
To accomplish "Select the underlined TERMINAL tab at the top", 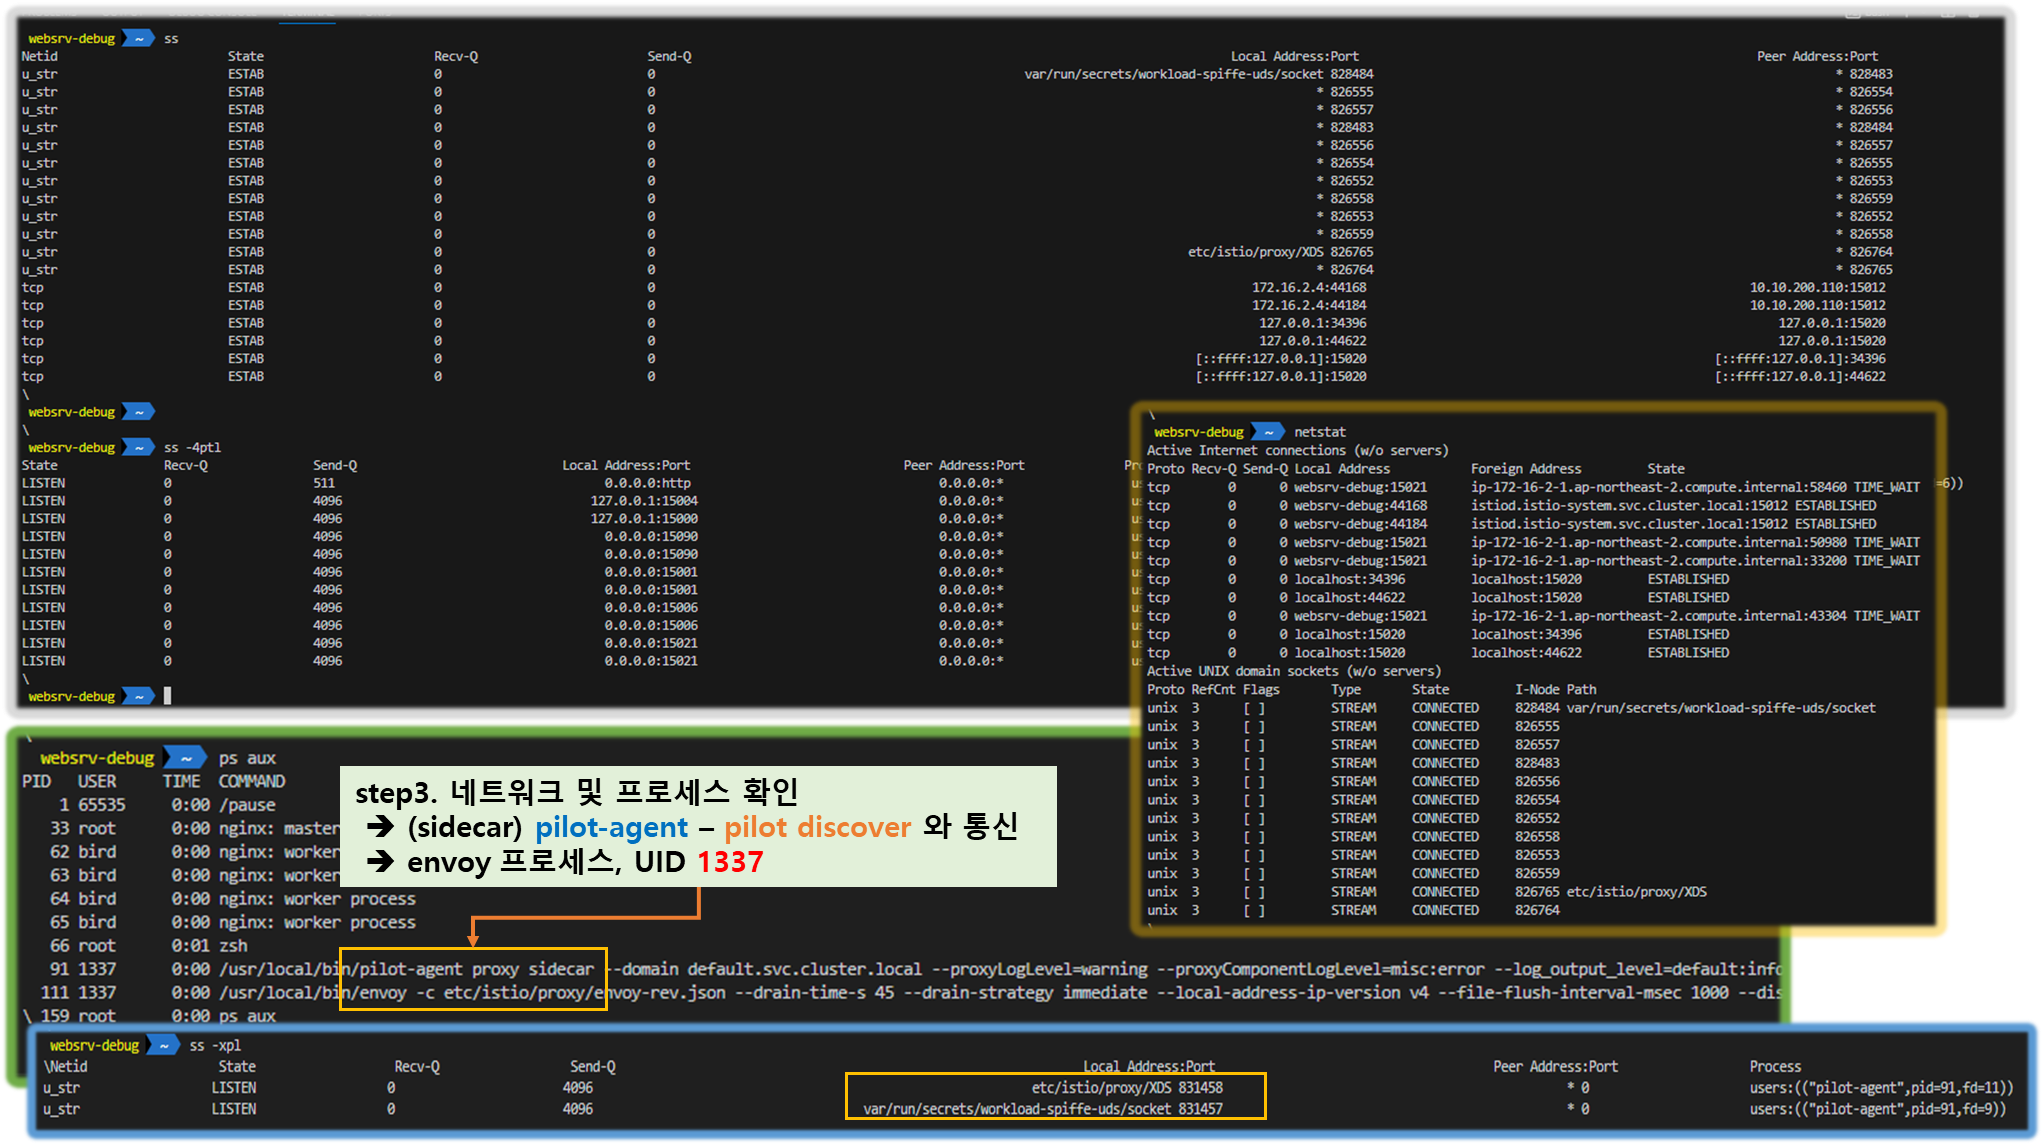I will pyautogui.click(x=306, y=12).
